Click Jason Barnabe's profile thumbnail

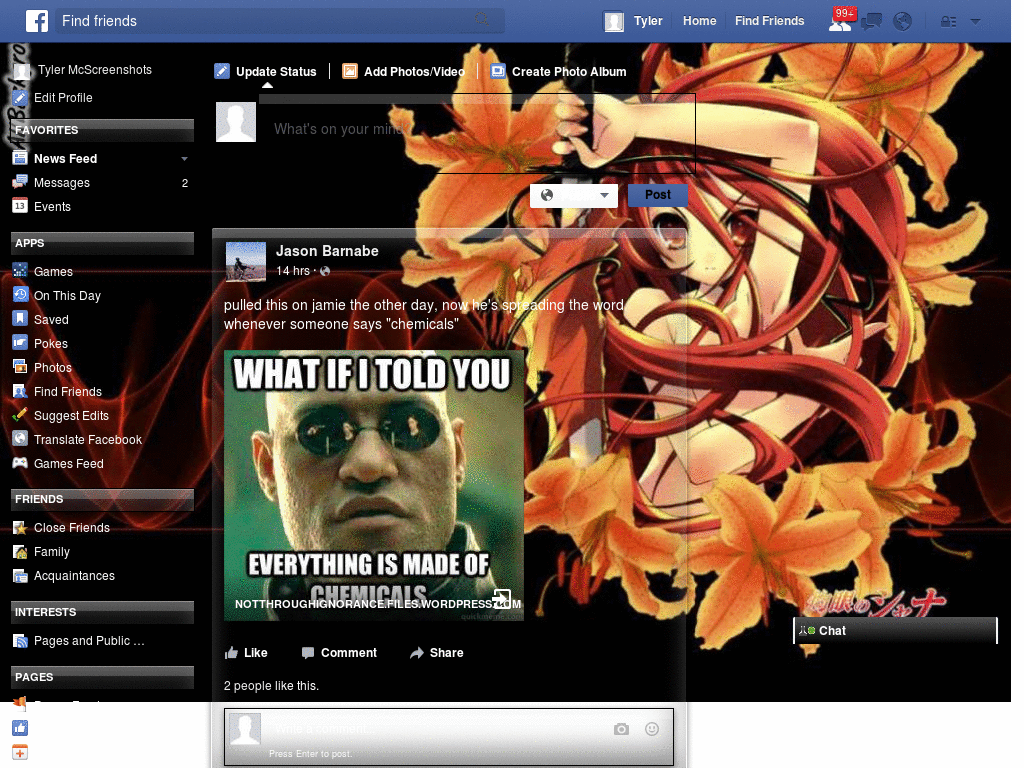[x=246, y=261]
